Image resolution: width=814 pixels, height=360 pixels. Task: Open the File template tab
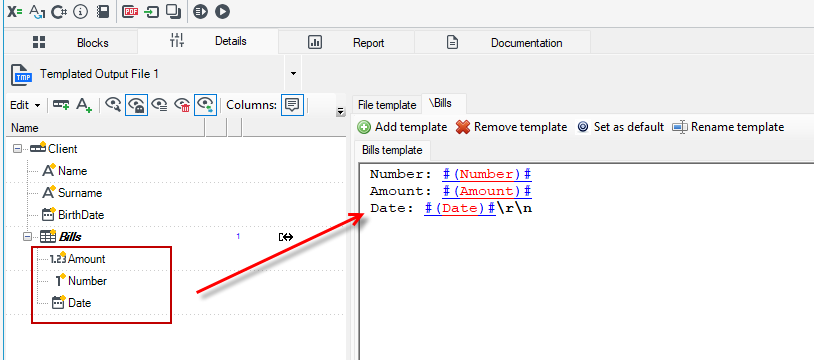(x=387, y=105)
